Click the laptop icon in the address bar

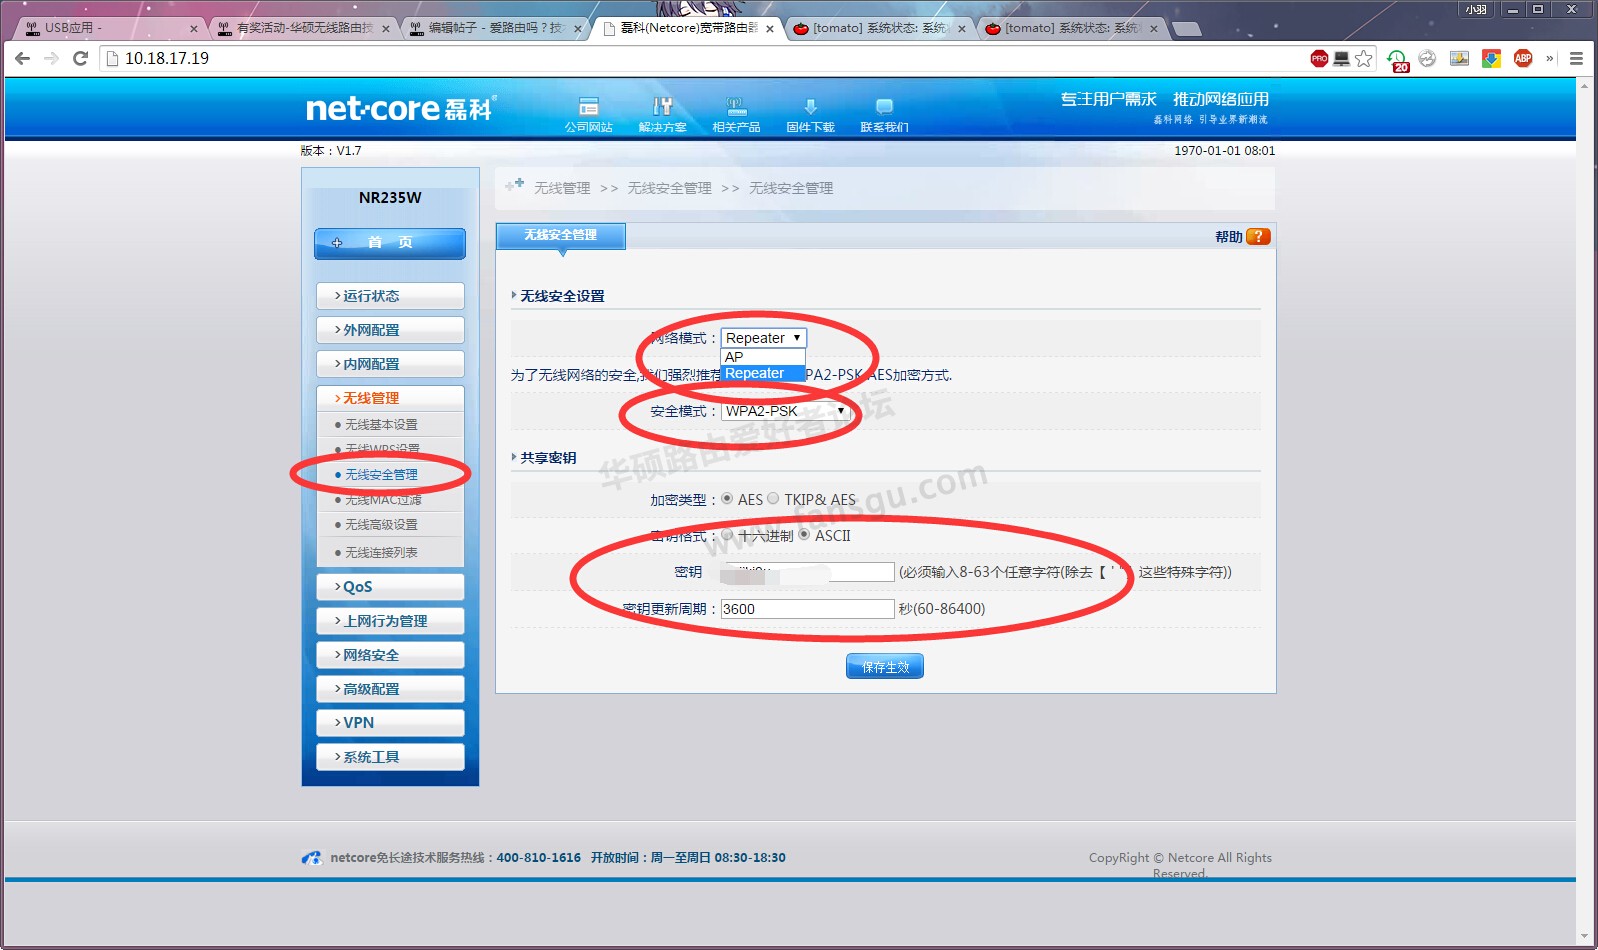pyautogui.click(x=1342, y=59)
